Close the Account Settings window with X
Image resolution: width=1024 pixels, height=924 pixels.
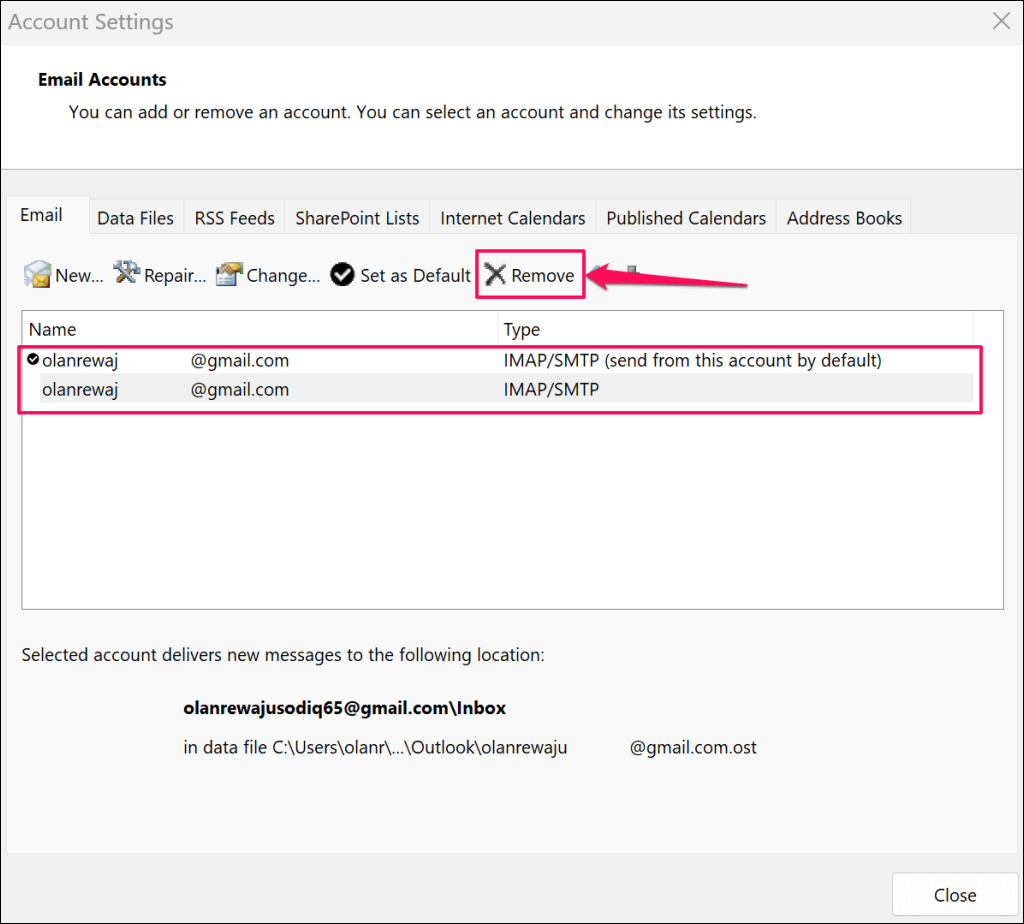point(999,20)
